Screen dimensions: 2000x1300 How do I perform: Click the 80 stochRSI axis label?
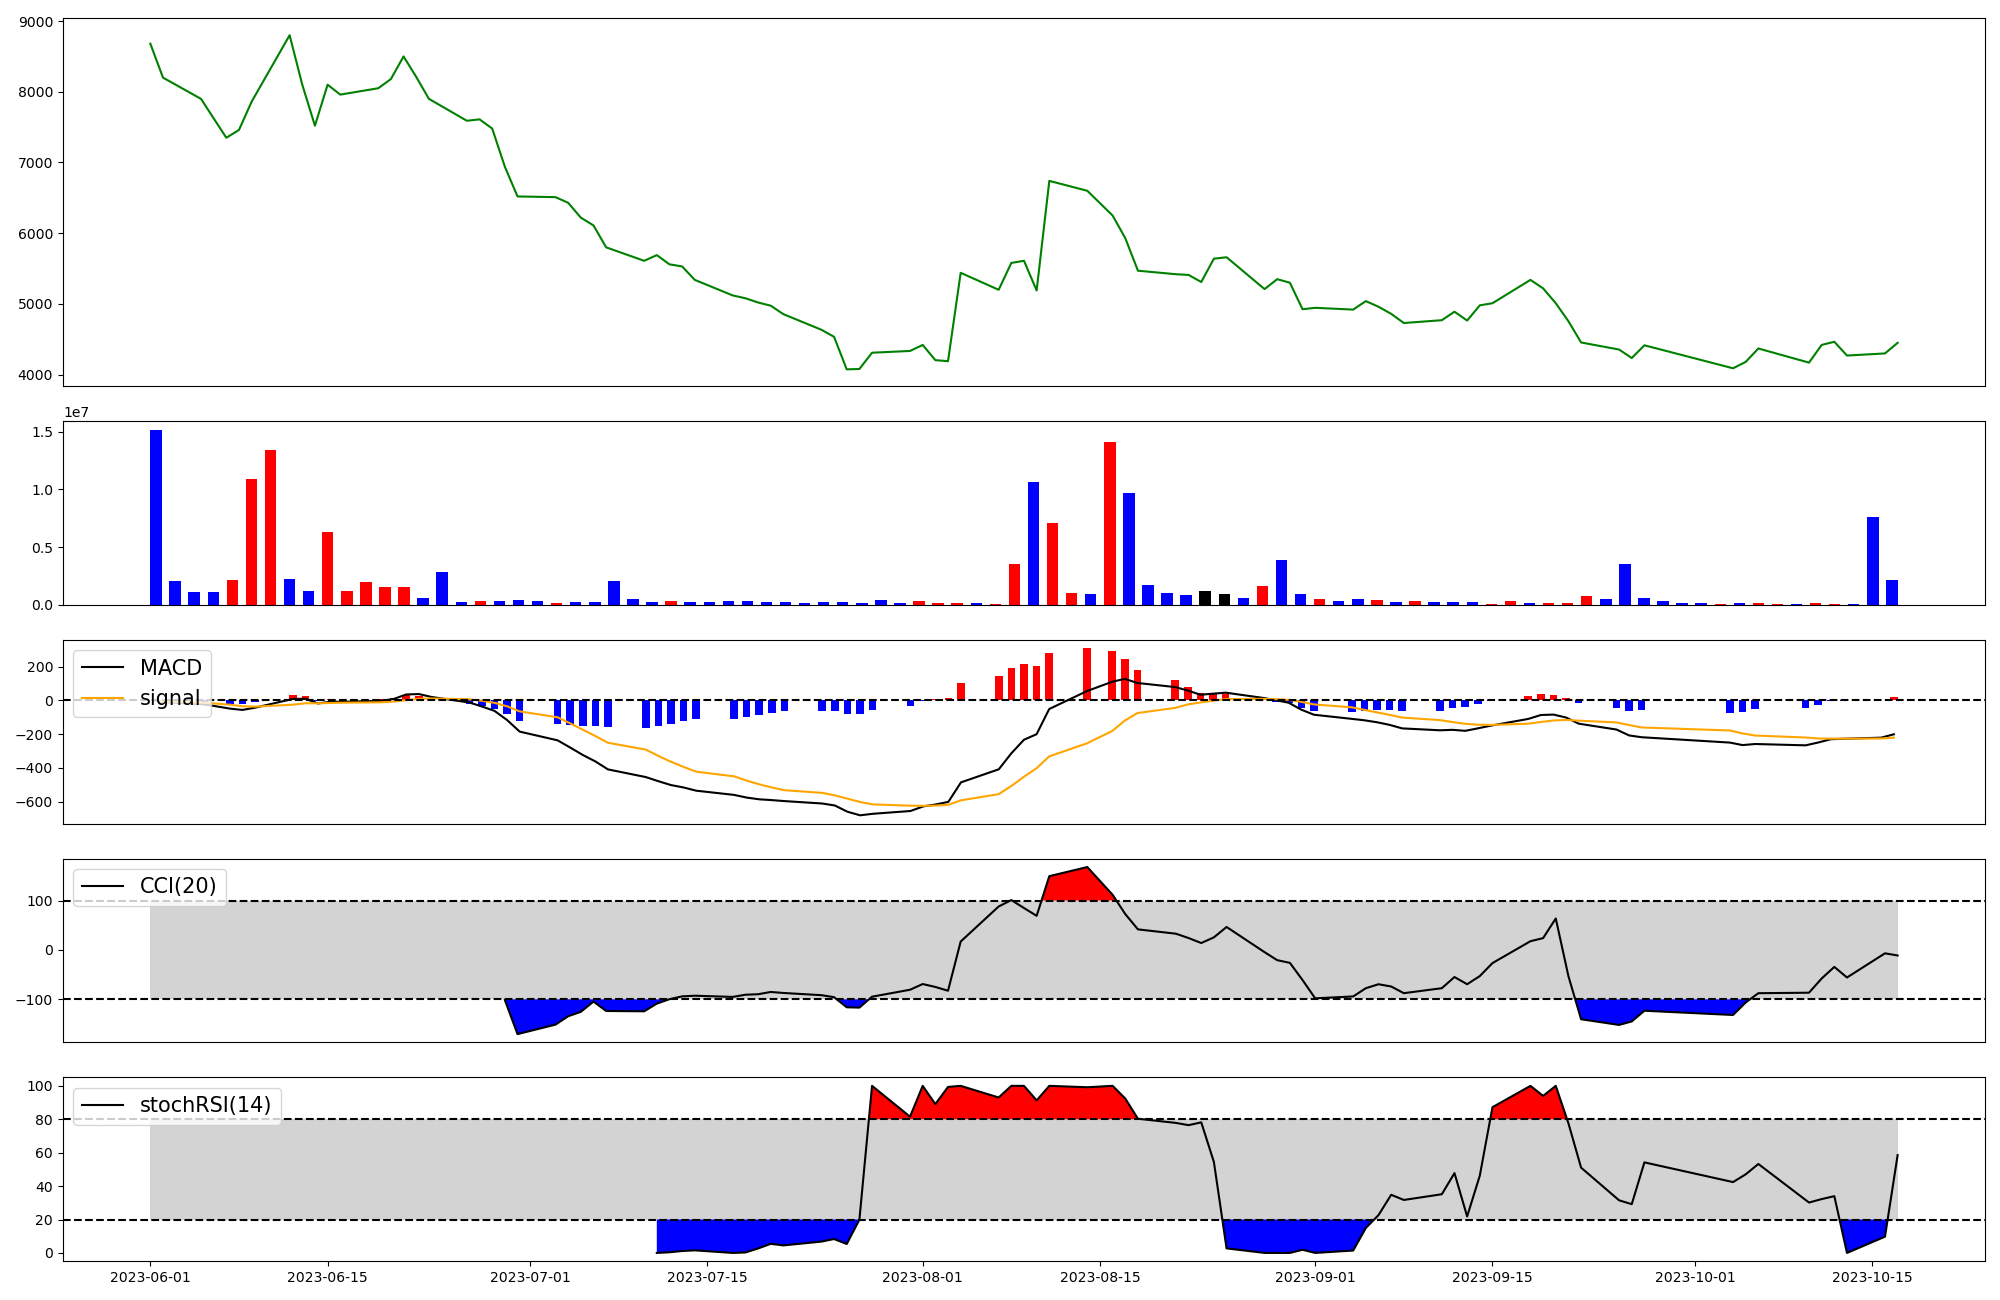coord(42,1120)
